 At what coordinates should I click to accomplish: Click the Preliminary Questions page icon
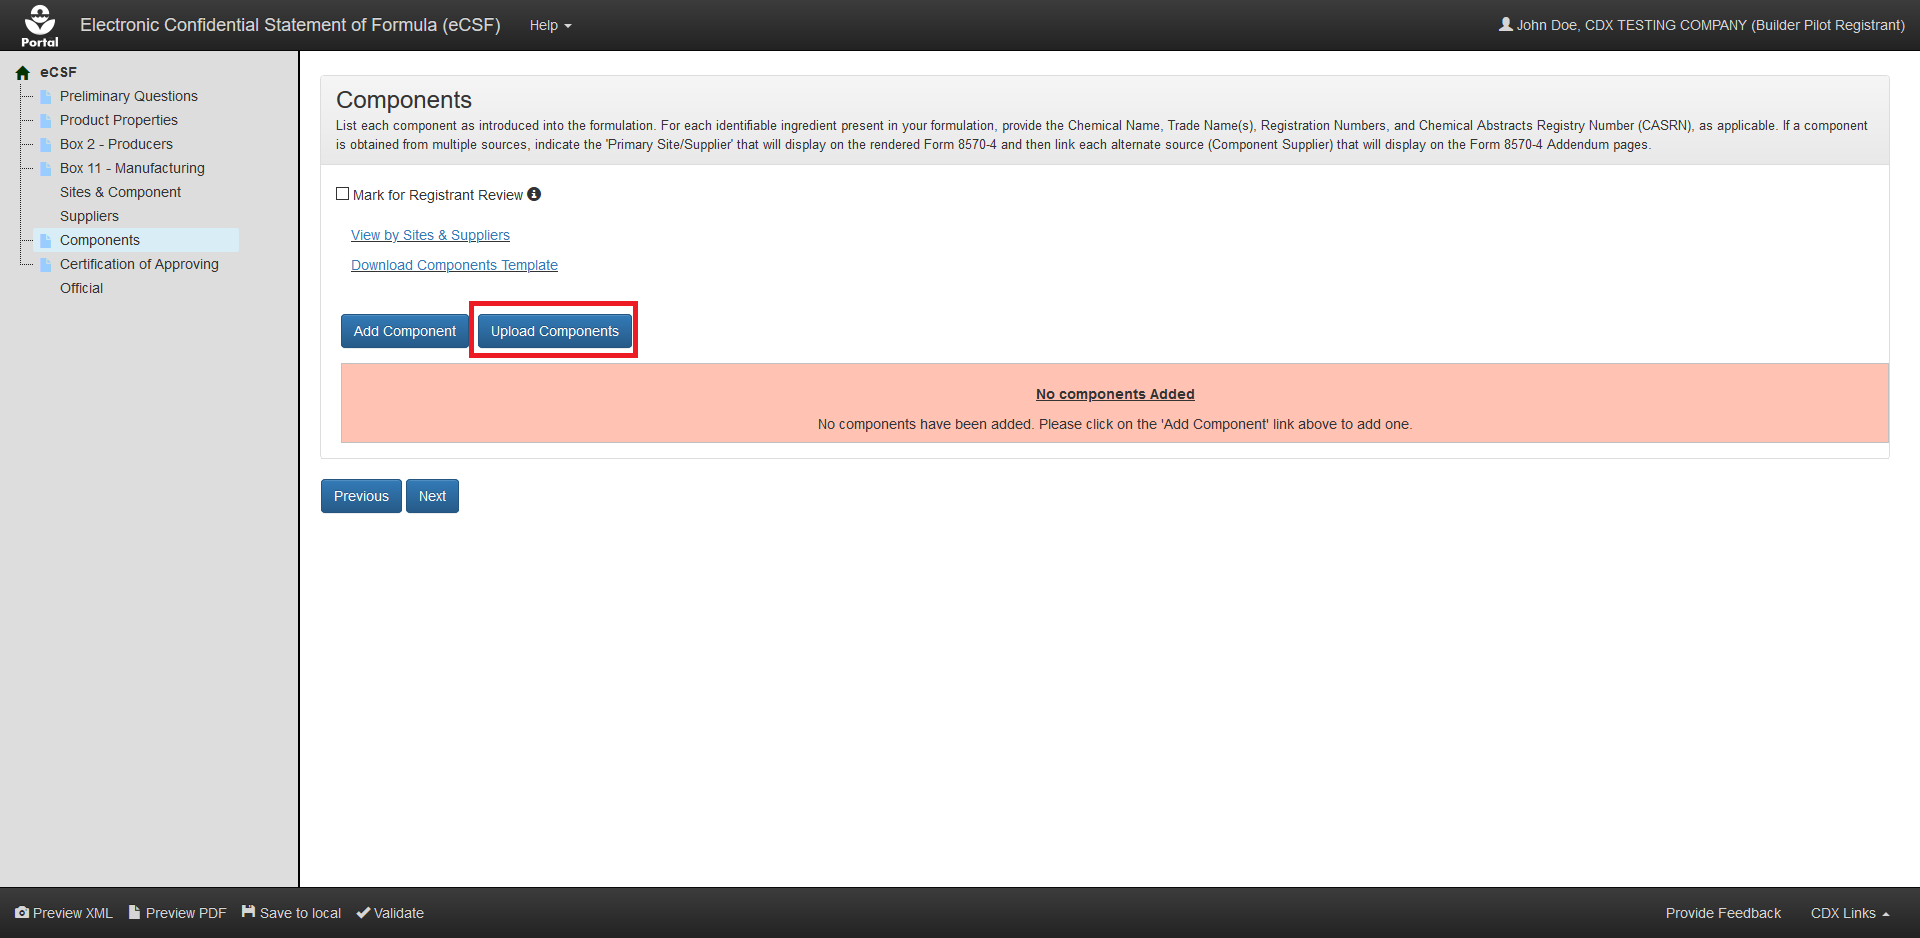click(46, 97)
